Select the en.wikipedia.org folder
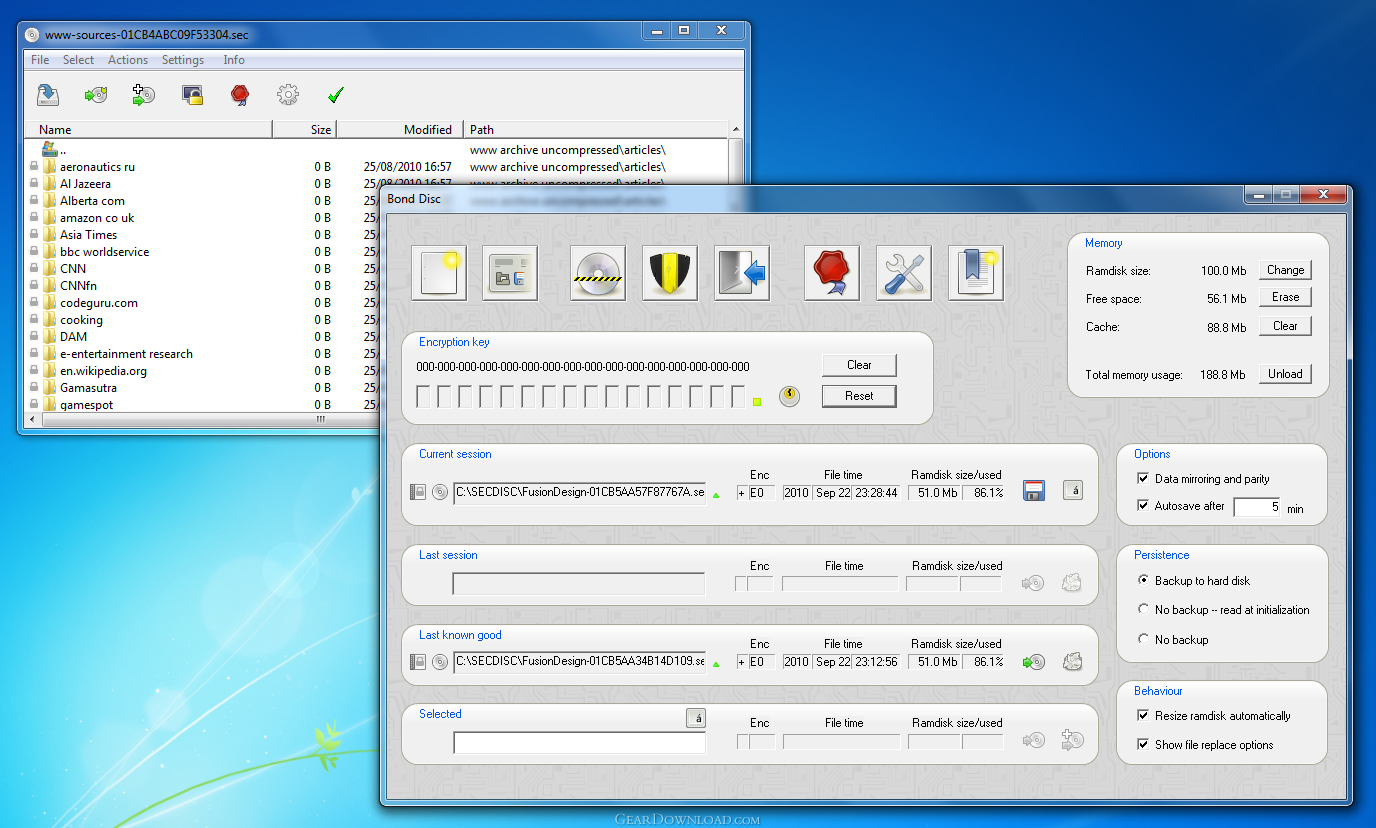This screenshot has height=828, width=1376. [x=103, y=371]
